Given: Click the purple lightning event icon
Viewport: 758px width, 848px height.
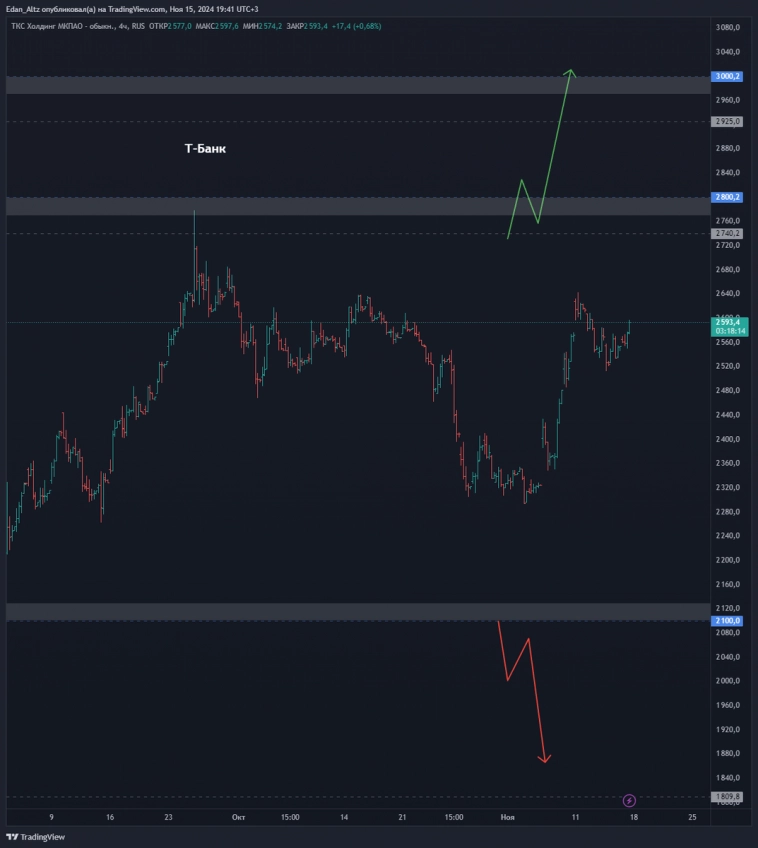Looking at the screenshot, I should point(629,800).
